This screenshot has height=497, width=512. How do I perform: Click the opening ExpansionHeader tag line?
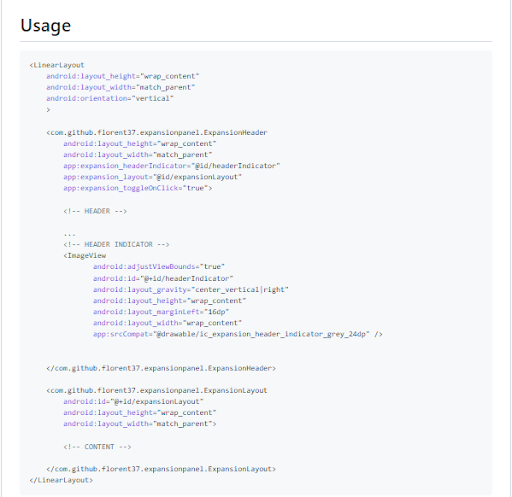point(157,133)
